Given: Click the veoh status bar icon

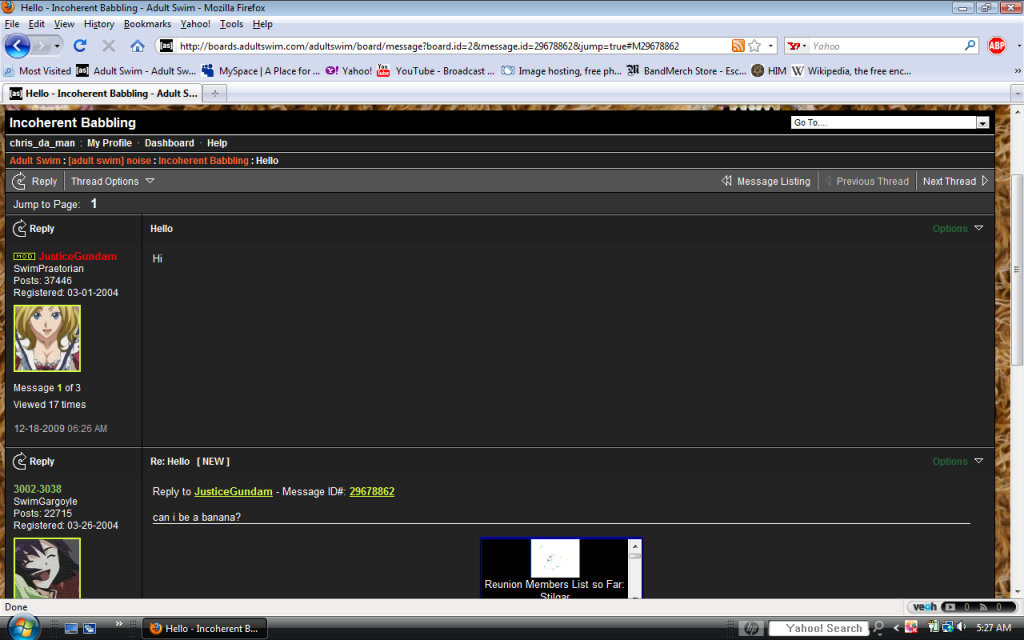Looking at the screenshot, I should pos(924,607).
